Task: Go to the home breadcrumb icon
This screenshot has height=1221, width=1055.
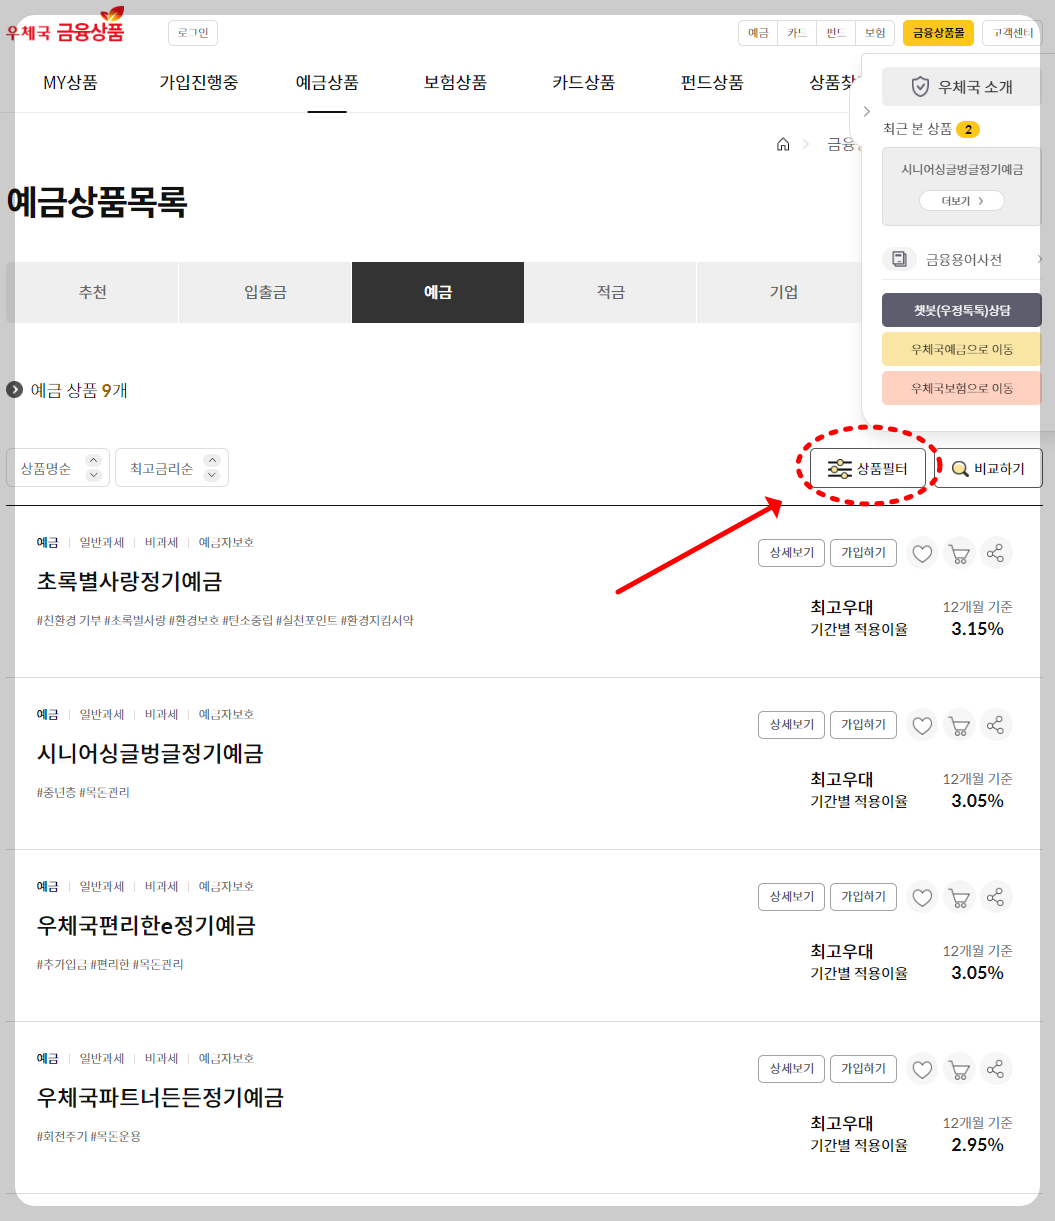Action: pos(783,144)
